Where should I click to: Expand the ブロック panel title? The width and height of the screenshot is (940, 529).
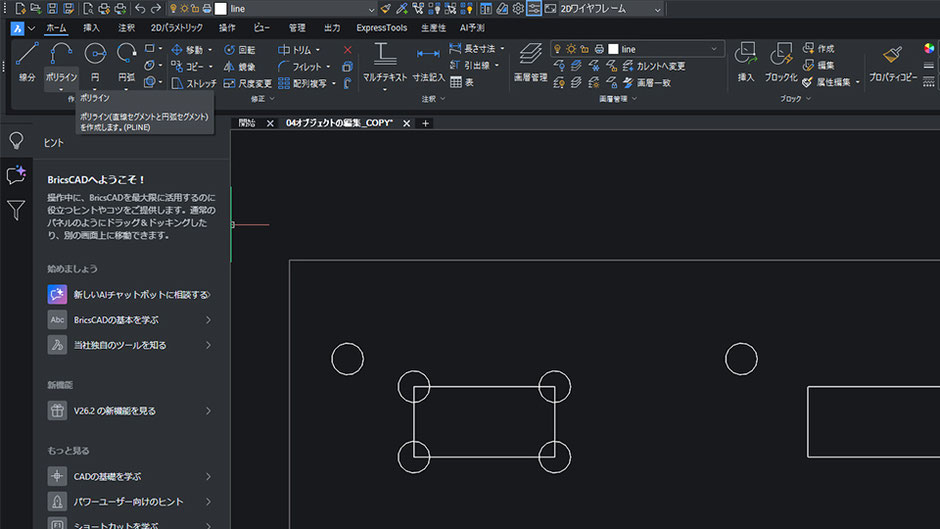click(x=796, y=99)
